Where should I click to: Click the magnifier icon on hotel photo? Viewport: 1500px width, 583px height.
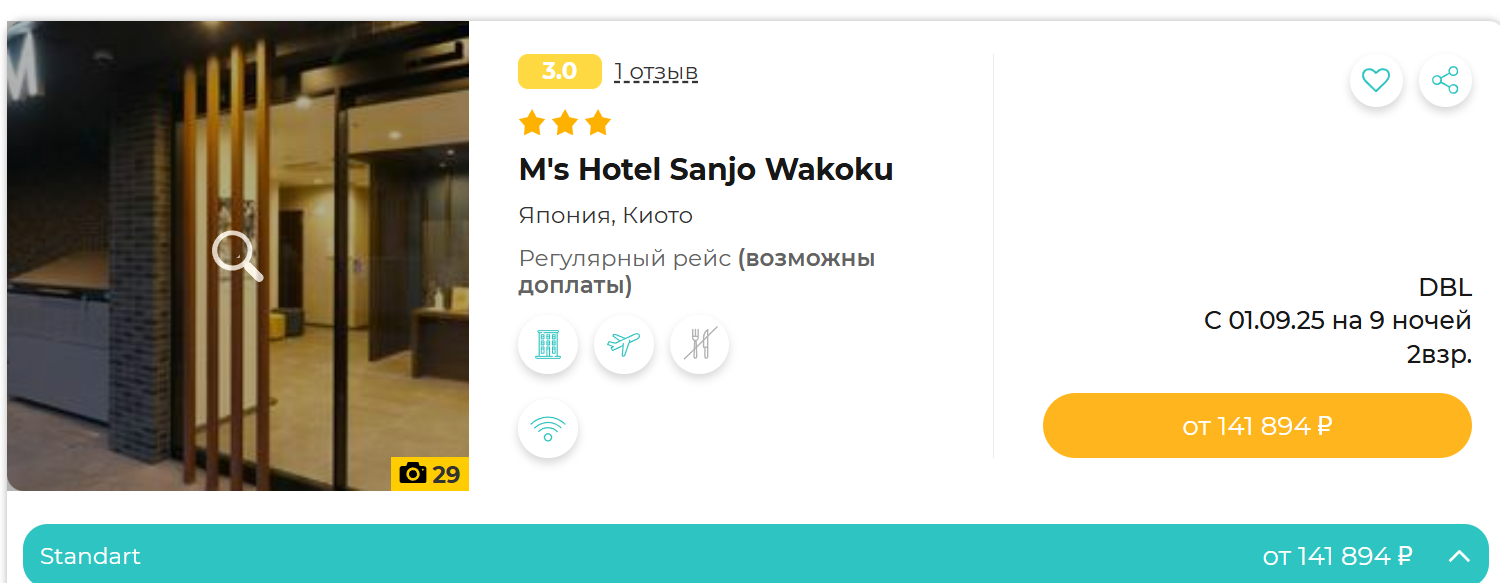pos(238,256)
